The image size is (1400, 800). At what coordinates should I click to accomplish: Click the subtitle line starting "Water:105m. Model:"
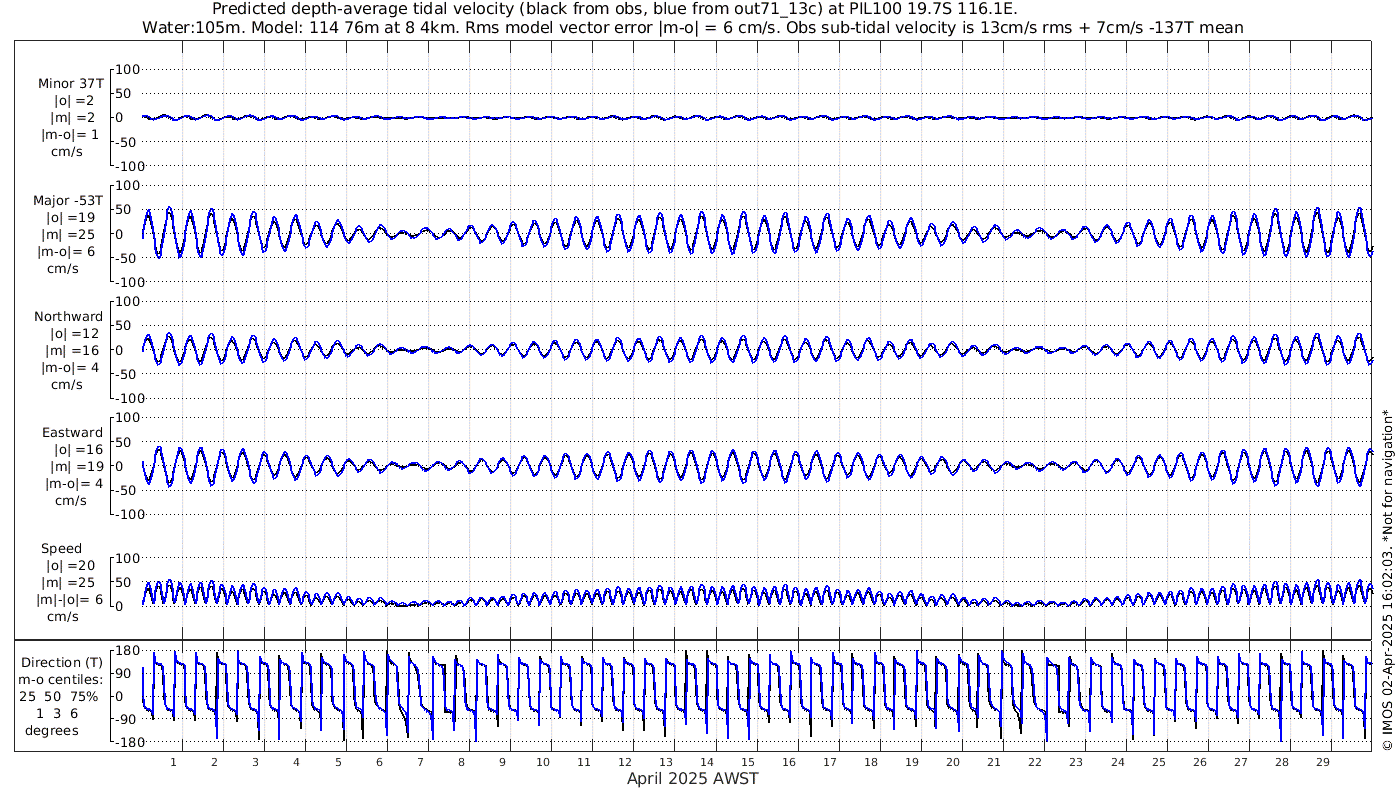[694, 27]
